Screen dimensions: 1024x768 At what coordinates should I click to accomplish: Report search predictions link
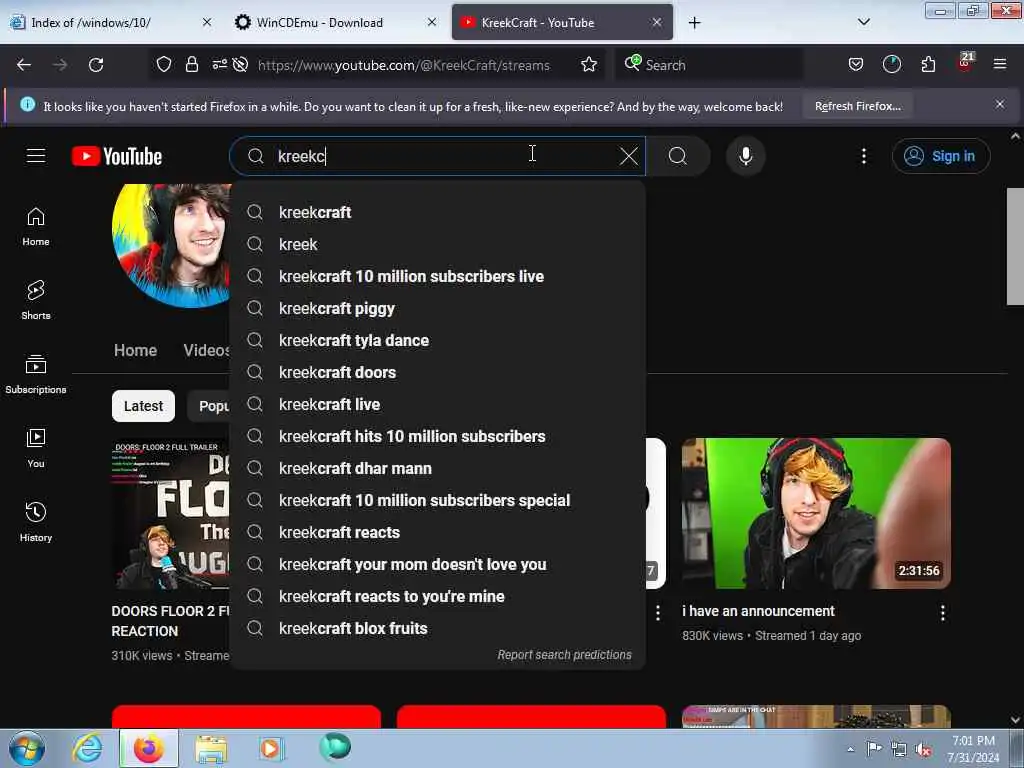564,655
